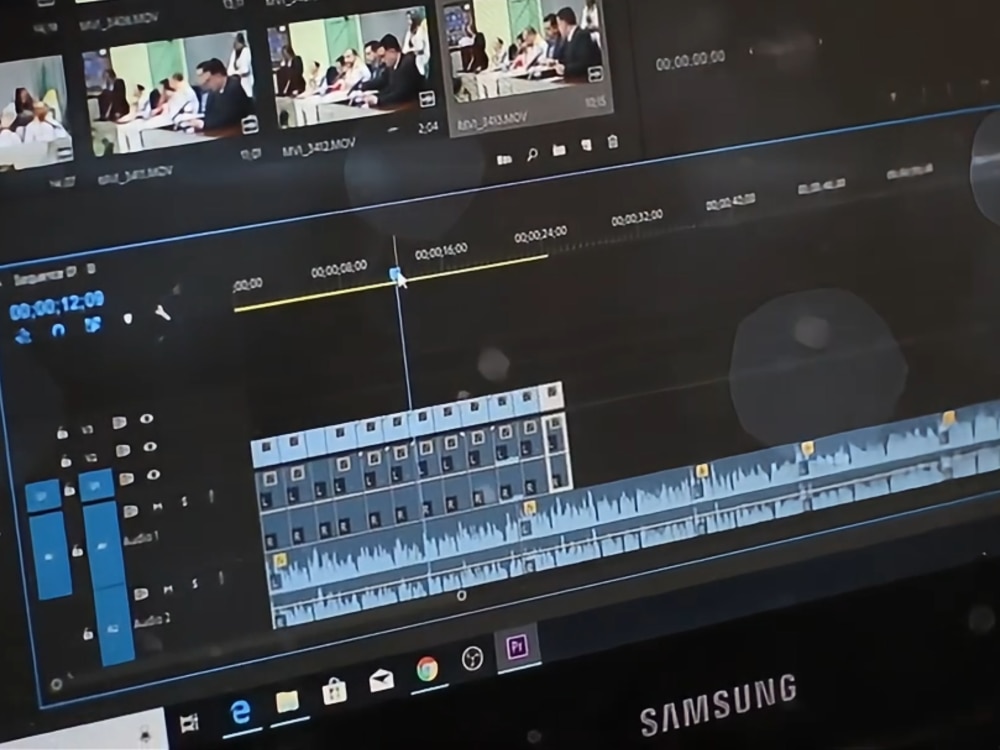Click the New Bin folder icon
The height and width of the screenshot is (750, 1000).
click(x=559, y=150)
